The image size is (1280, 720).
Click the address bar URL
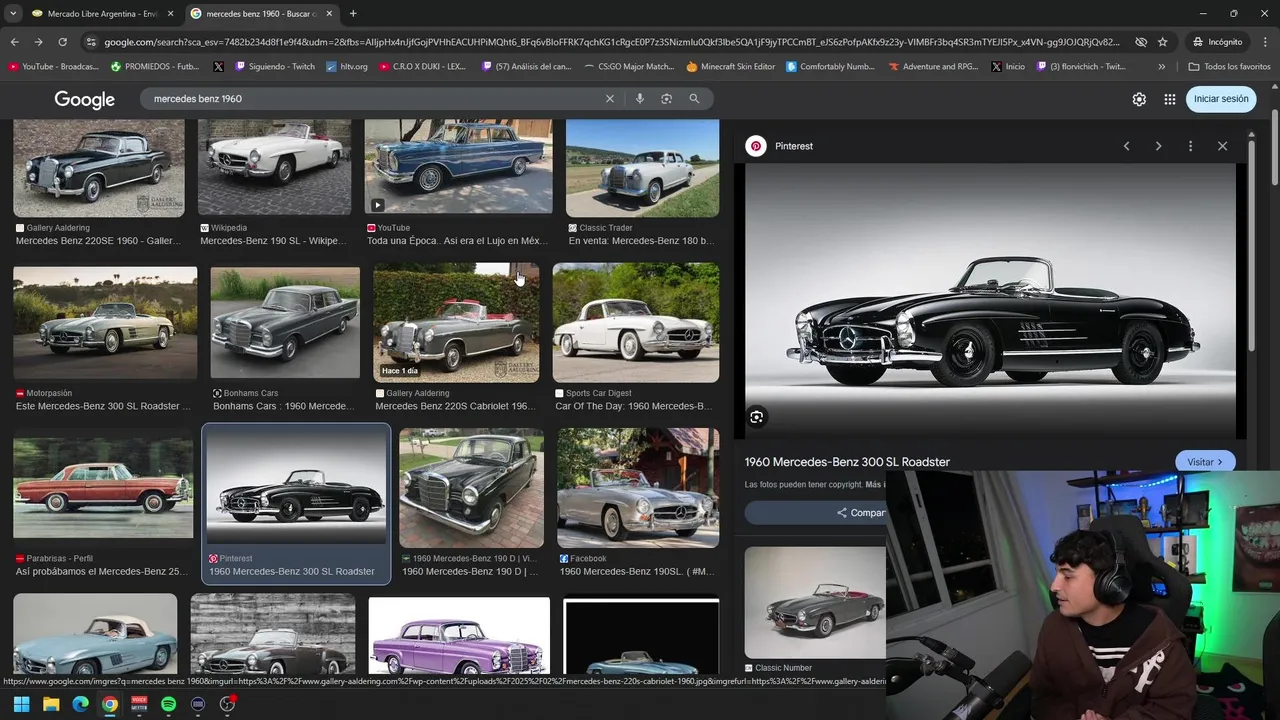(610, 42)
